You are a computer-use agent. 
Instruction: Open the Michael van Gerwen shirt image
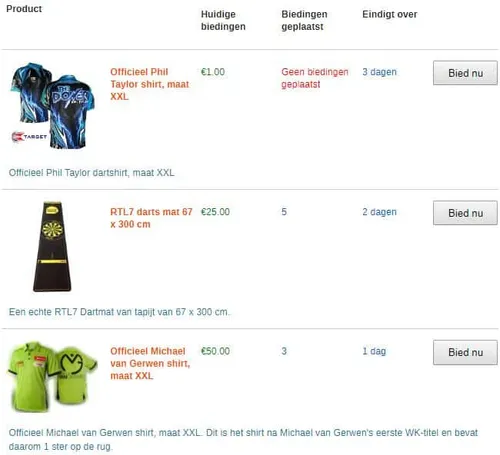(52, 377)
